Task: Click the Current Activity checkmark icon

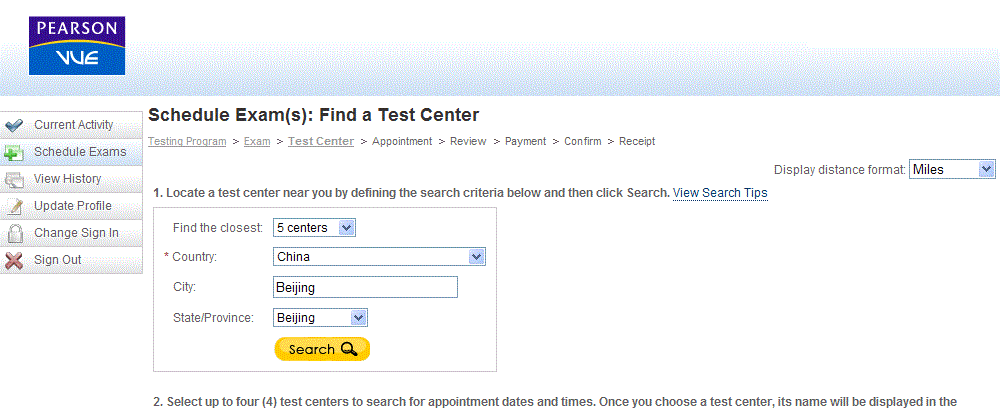Action: coord(13,125)
